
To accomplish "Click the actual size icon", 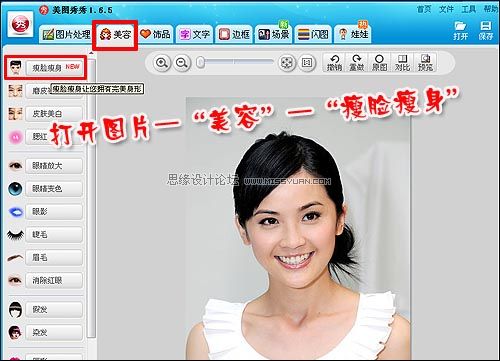I will 307,63.
